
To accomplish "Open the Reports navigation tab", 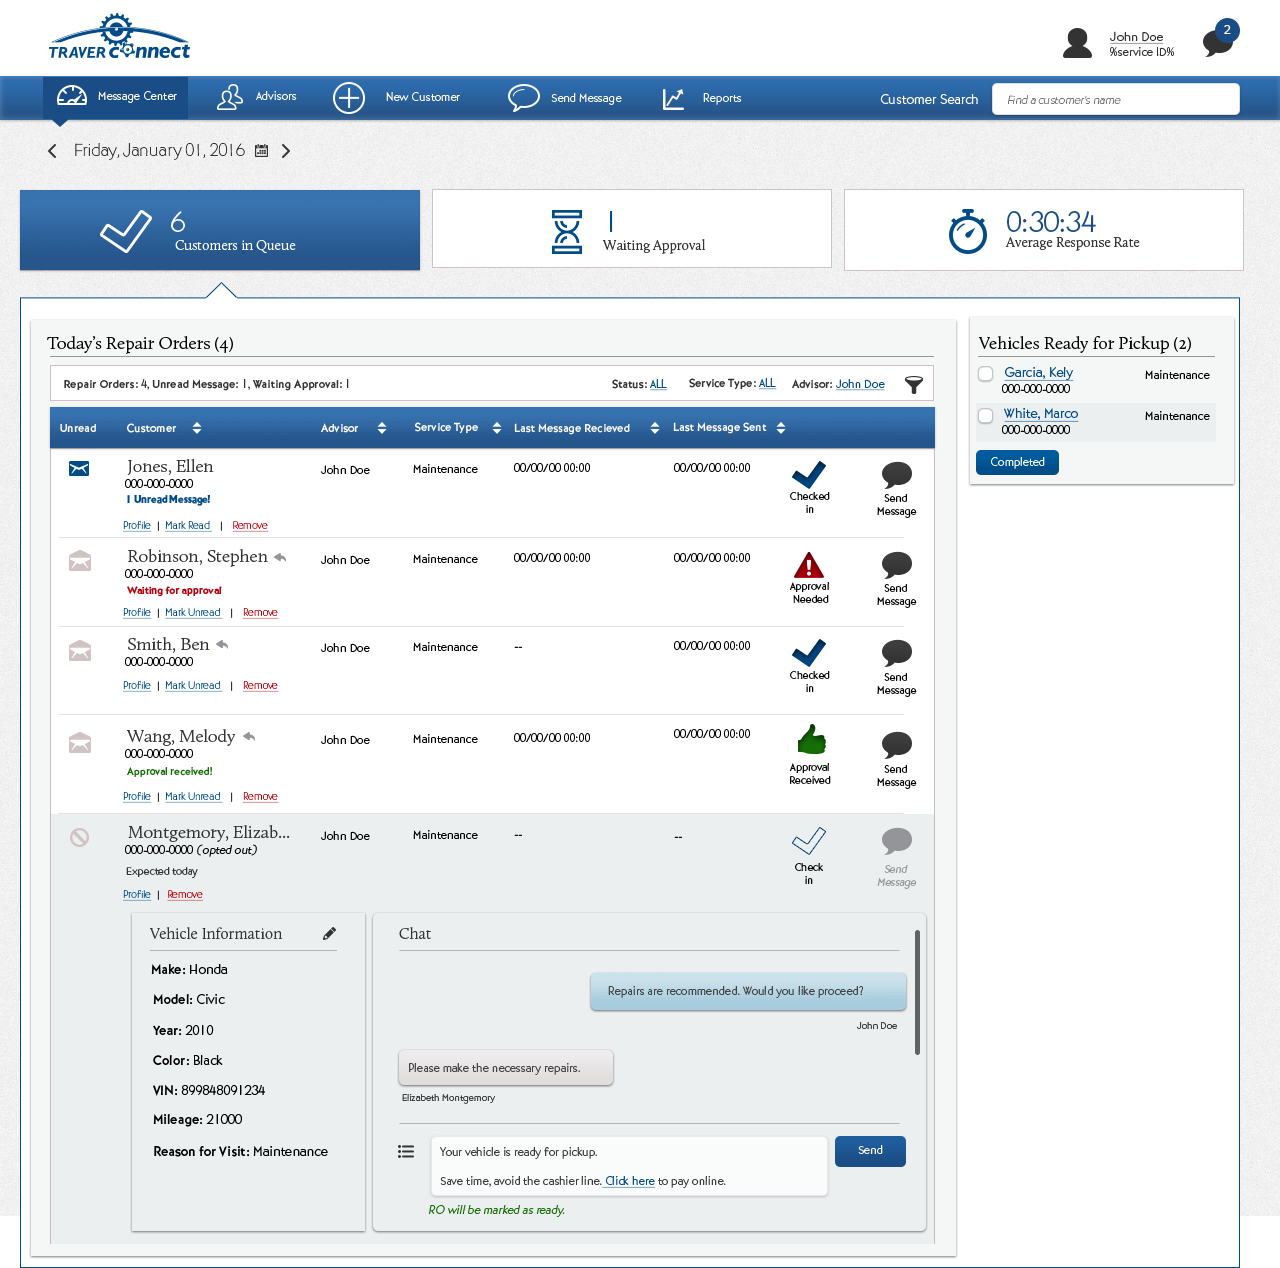I will 702,98.
